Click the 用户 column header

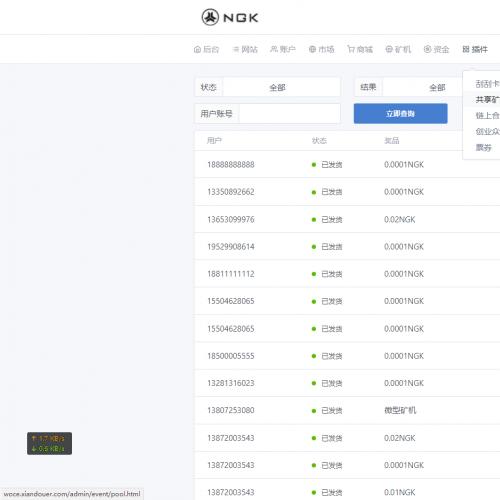(214, 141)
